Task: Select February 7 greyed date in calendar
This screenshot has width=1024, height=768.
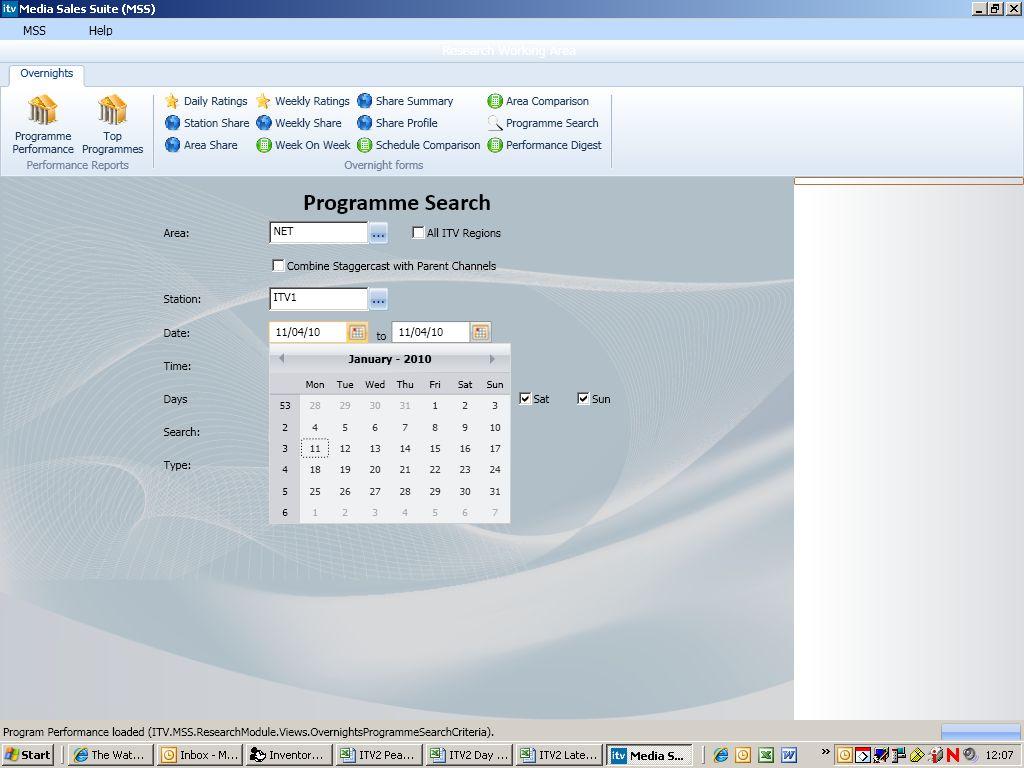Action: click(x=495, y=513)
